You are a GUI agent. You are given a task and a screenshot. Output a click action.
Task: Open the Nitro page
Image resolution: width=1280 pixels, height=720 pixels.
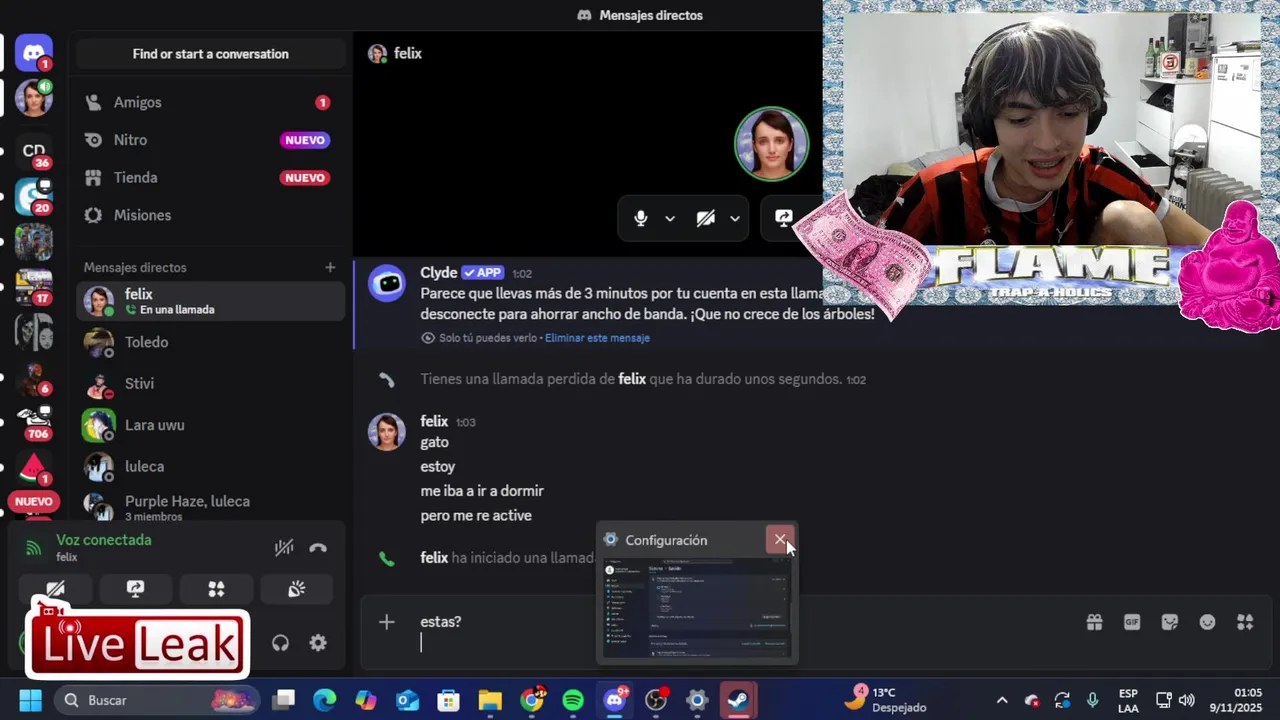pyautogui.click(x=210, y=140)
